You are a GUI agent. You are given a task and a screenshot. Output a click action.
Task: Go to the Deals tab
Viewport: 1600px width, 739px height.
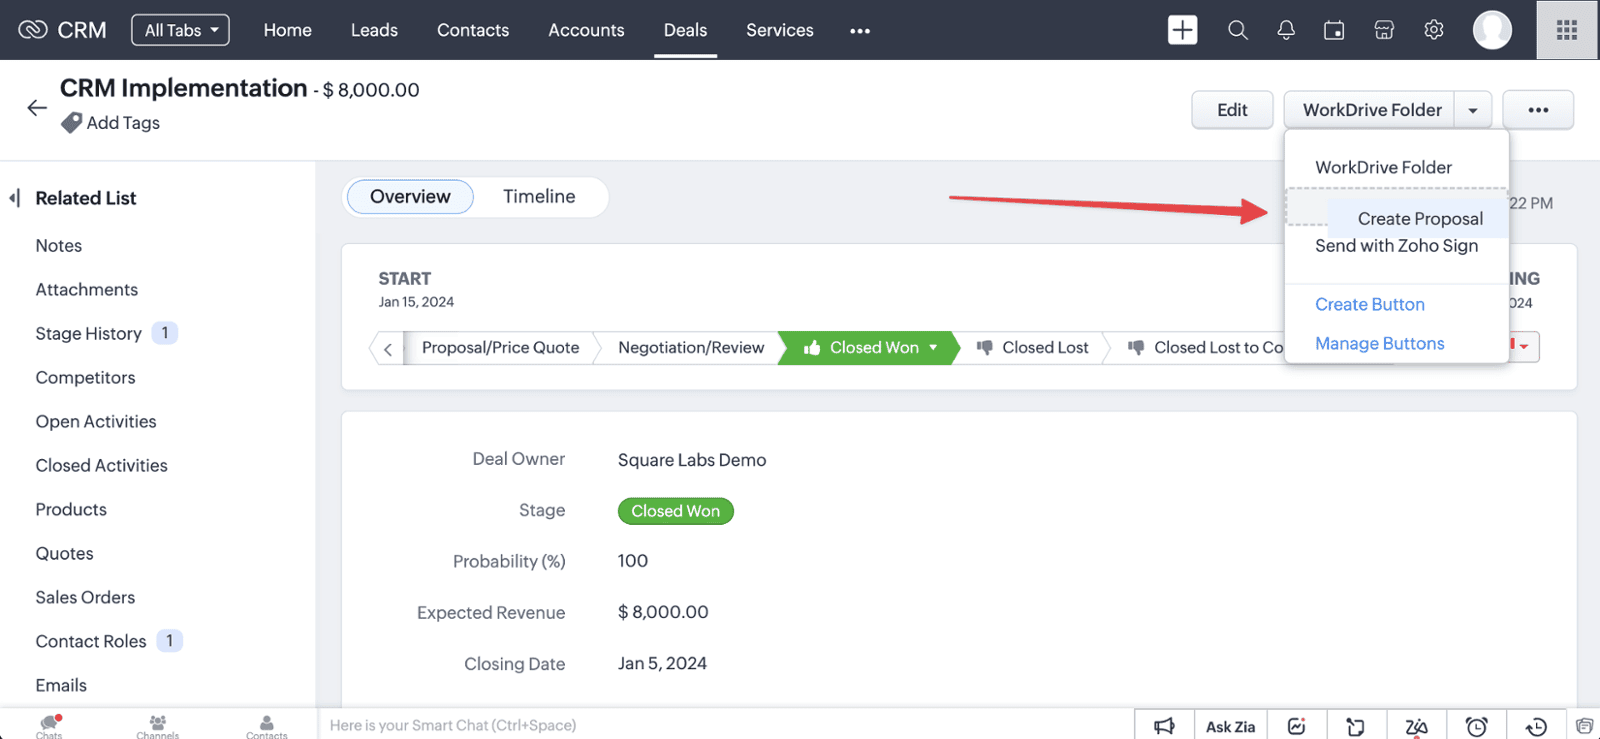pos(685,30)
